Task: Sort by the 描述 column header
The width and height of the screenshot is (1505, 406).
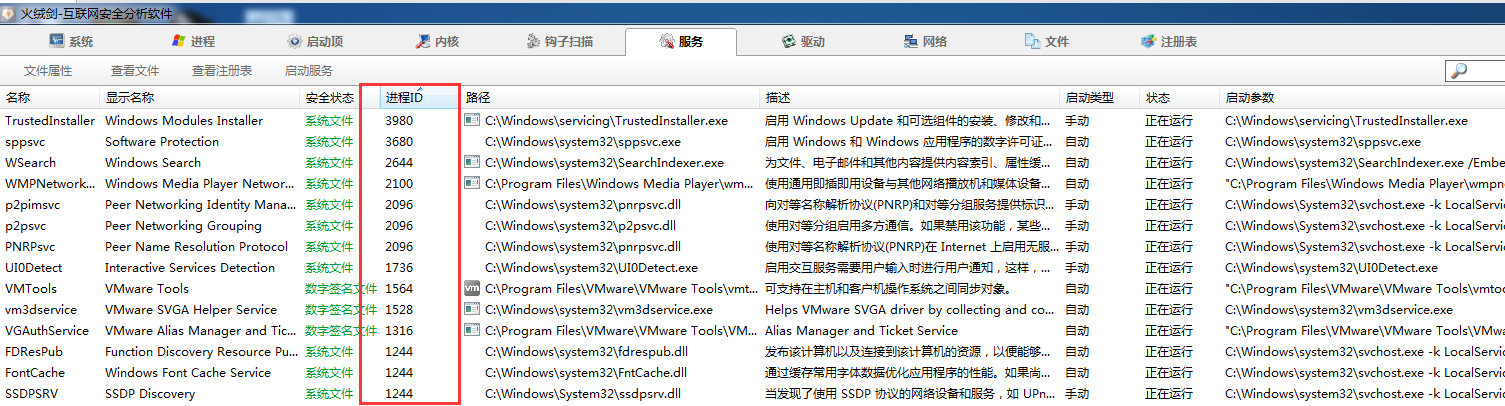Action: (x=910, y=98)
